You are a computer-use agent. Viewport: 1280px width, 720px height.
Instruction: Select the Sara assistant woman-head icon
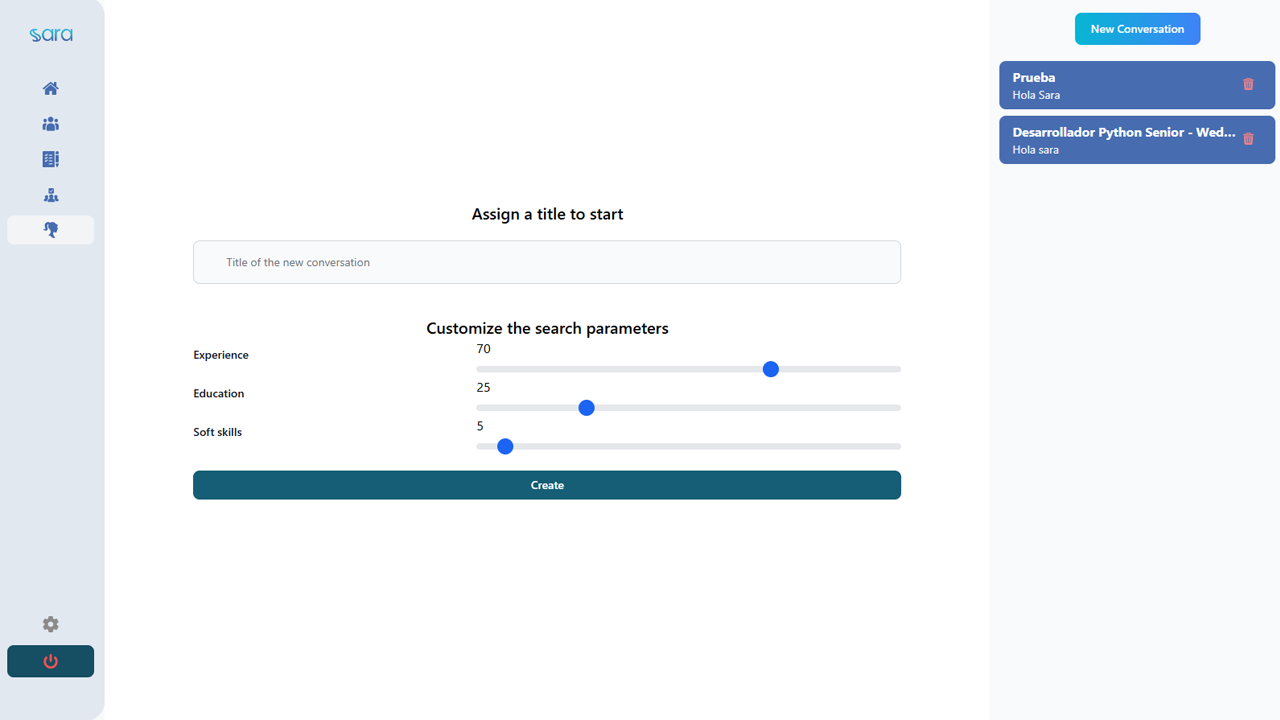[50, 230]
